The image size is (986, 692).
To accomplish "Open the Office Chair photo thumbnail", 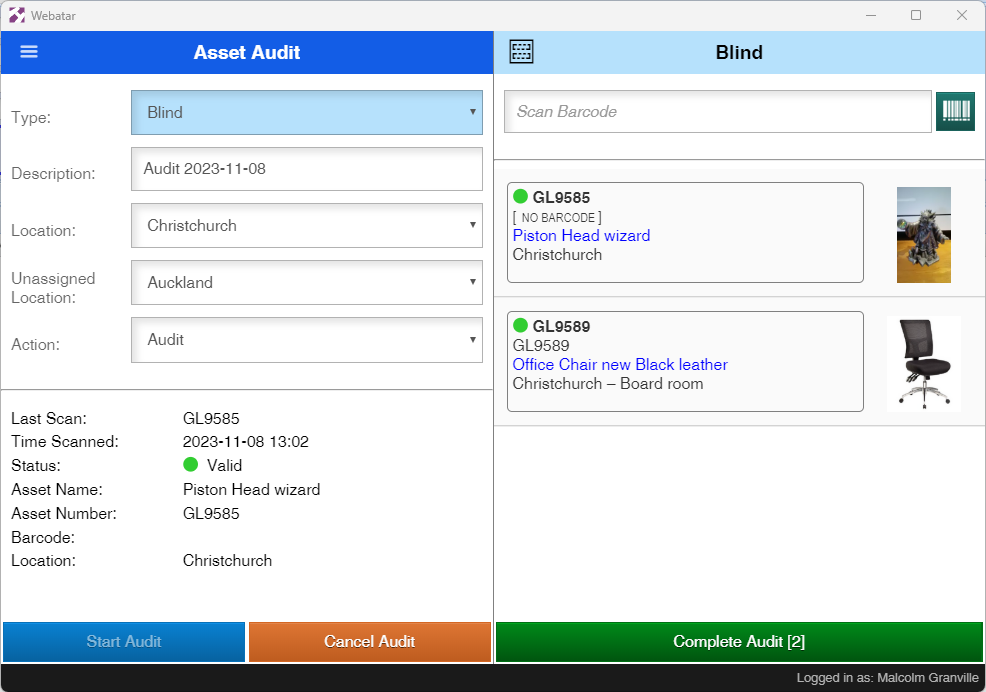I will coord(923,364).
